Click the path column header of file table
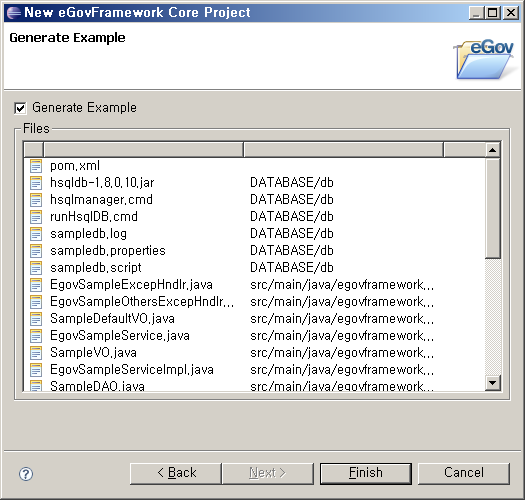The height and width of the screenshot is (500, 525). tap(344, 150)
